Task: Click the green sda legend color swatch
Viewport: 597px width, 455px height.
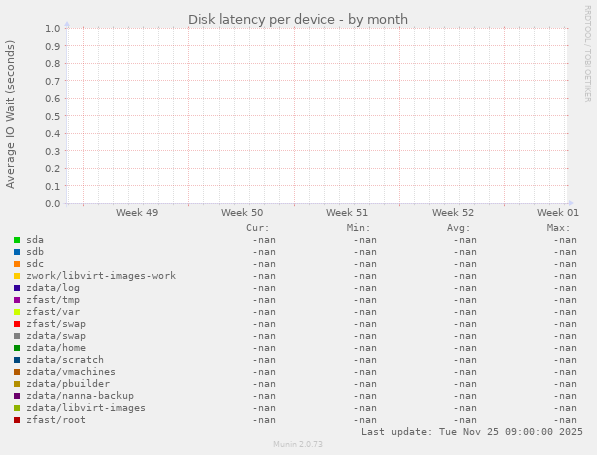Action: tap(17, 240)
